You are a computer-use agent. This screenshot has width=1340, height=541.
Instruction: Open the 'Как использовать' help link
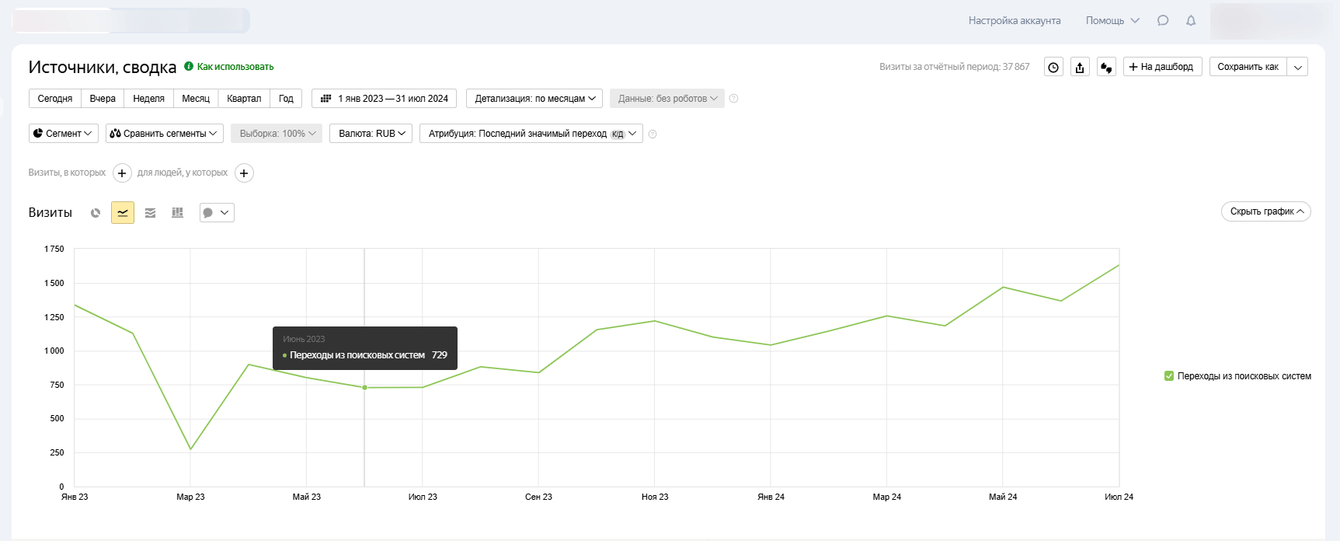point(234,67)
